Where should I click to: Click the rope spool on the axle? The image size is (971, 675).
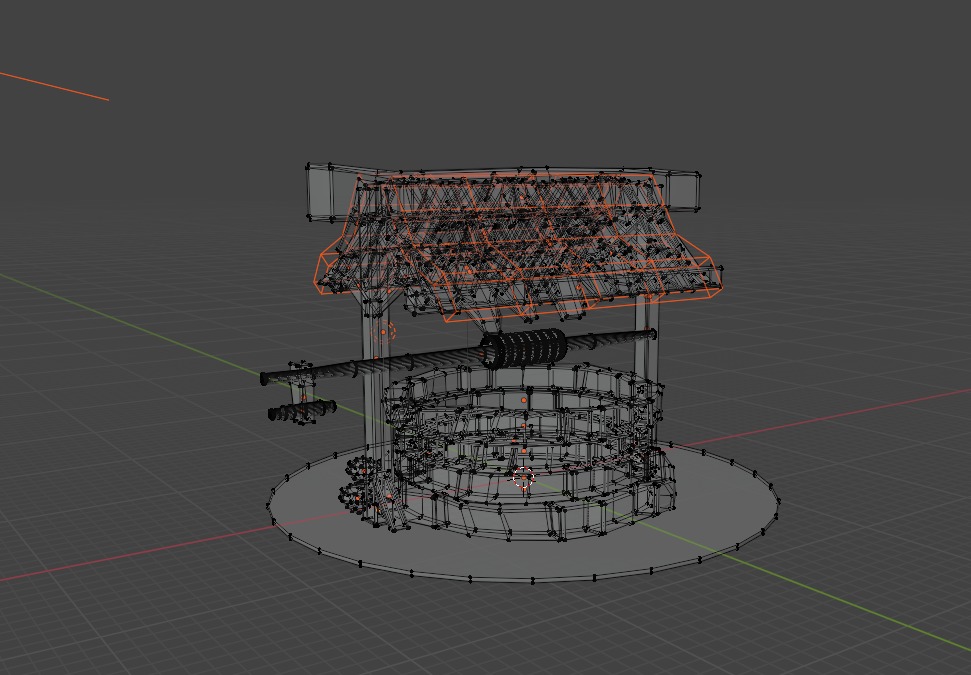pos(524,348)
